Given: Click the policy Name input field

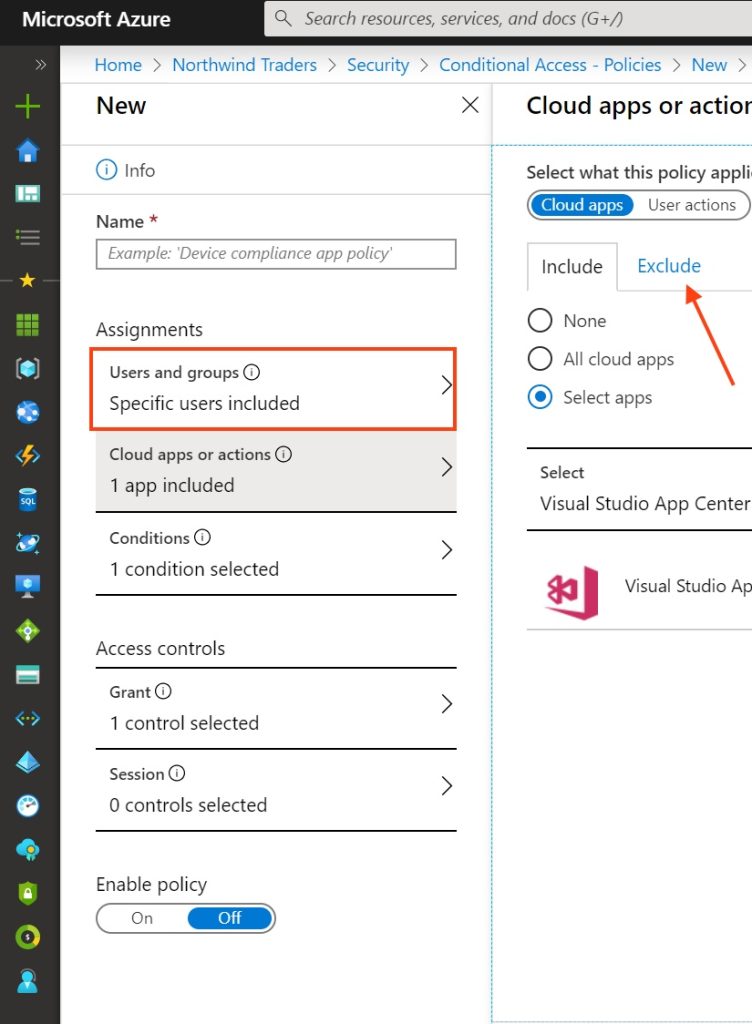Looking at the screenshot, I should [276, 254].
